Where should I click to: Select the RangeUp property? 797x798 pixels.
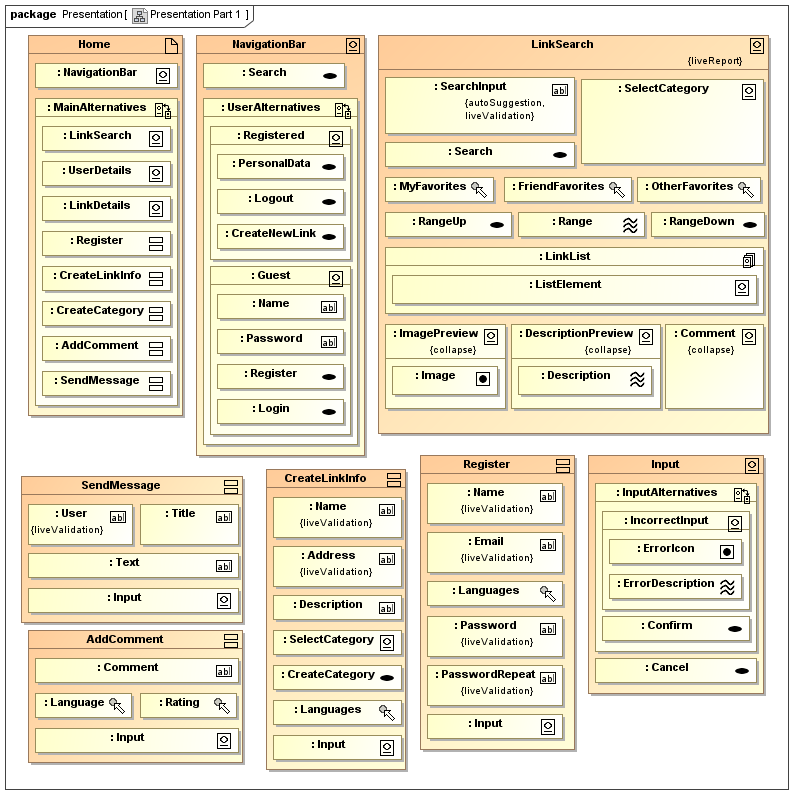point(448,225)
